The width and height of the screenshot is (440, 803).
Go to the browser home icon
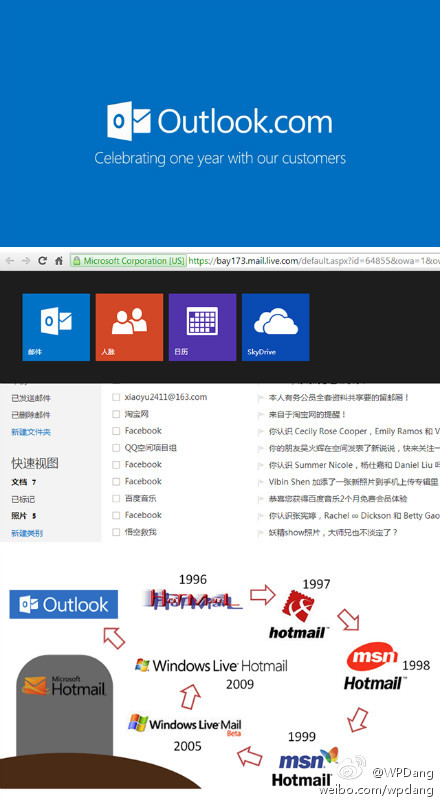point(59,261)
